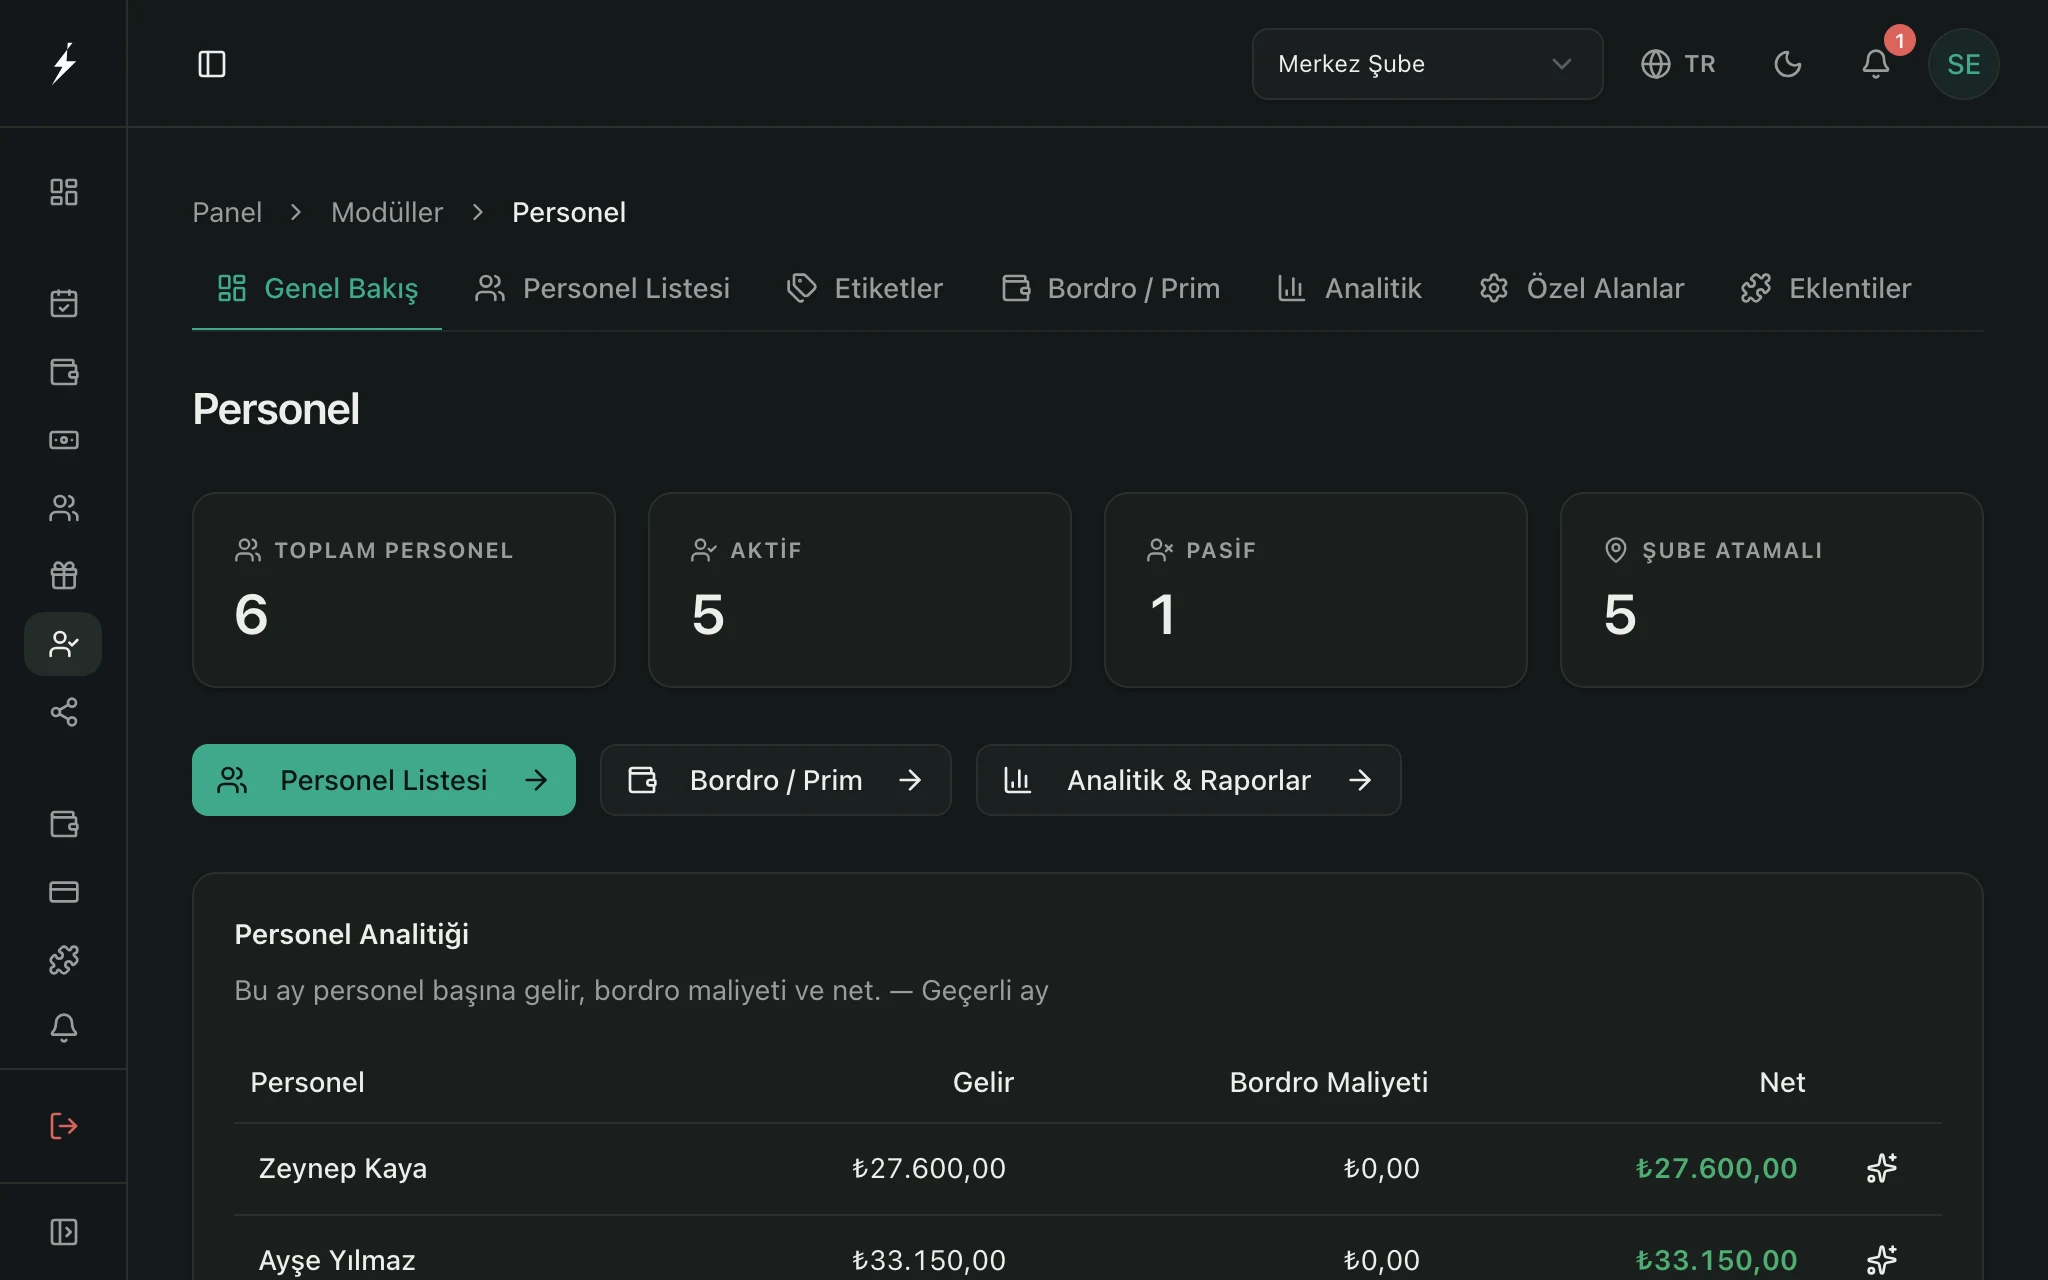Screen dimensions: 2048x1280
Task: Open the SE user avatar menu
Action: tap(1963, 64)
